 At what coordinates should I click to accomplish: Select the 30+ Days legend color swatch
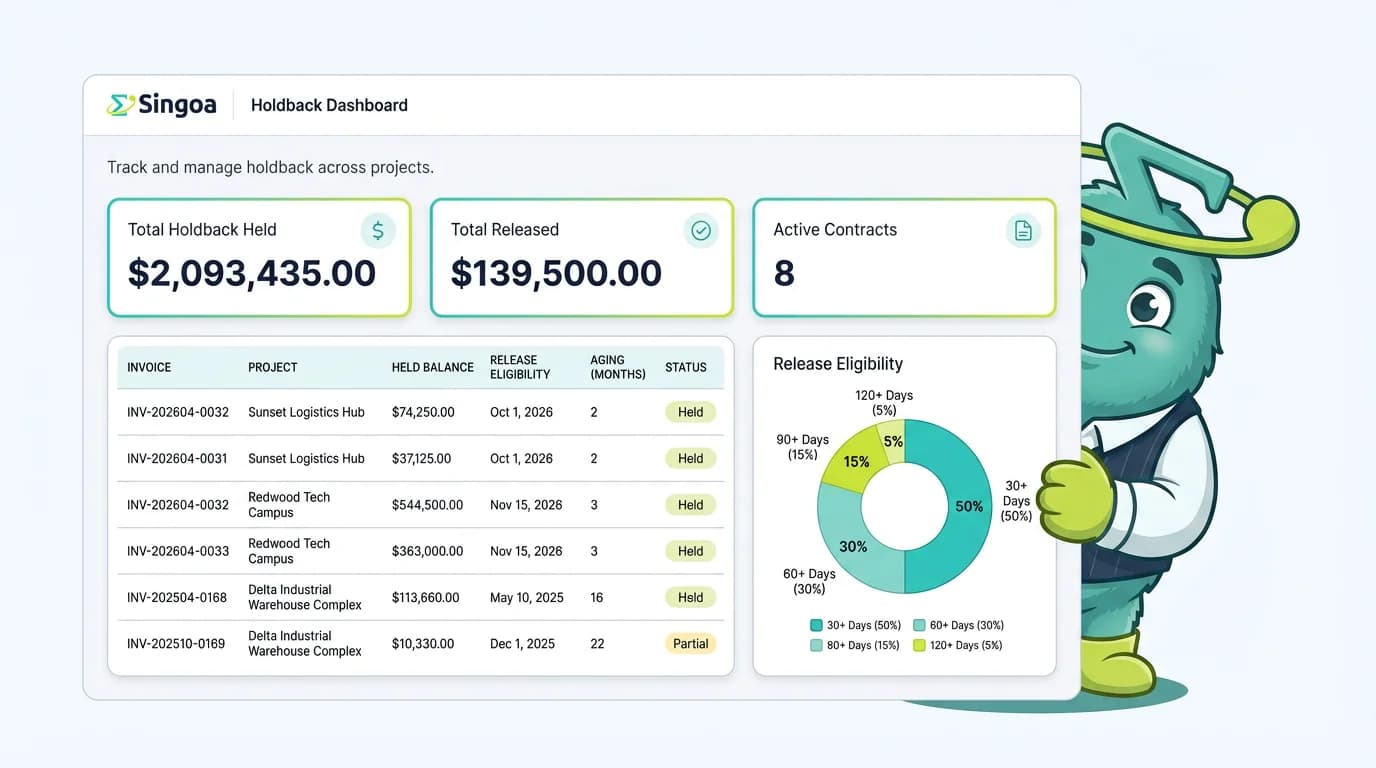click(816, 625)
